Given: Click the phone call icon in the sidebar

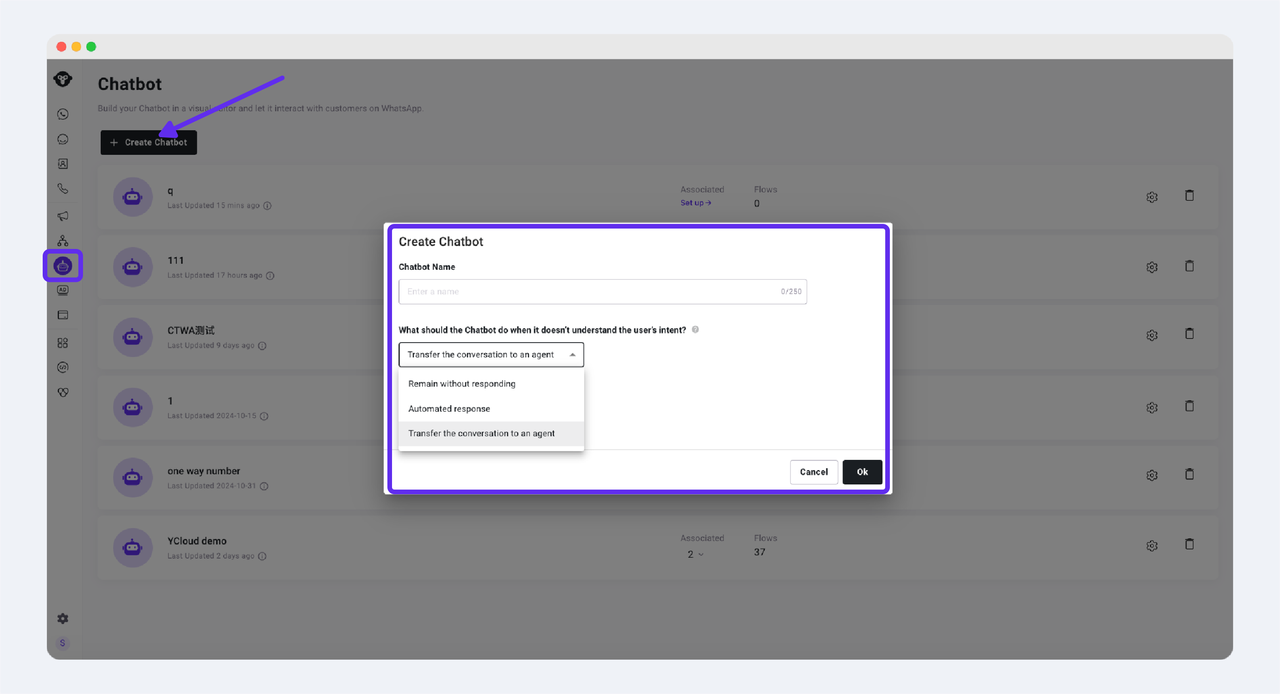Looking at the screenshot, I should tap(63, 189).
